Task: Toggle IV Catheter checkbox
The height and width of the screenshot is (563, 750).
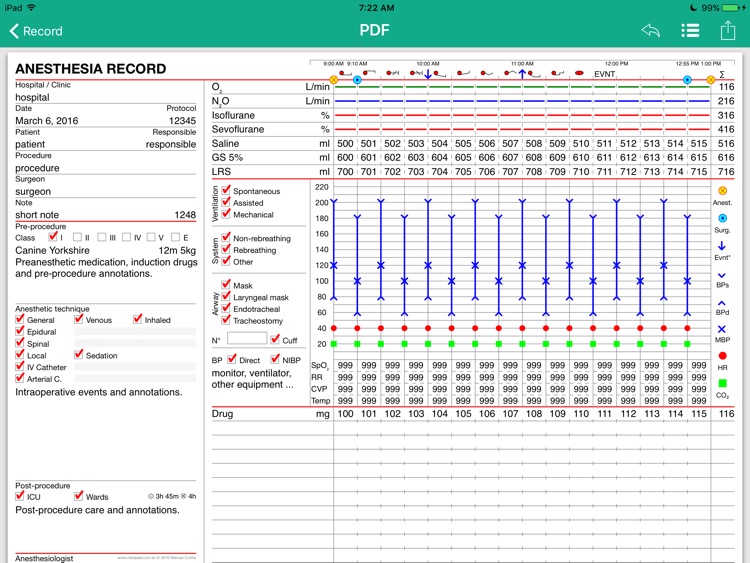Action: 20,366
